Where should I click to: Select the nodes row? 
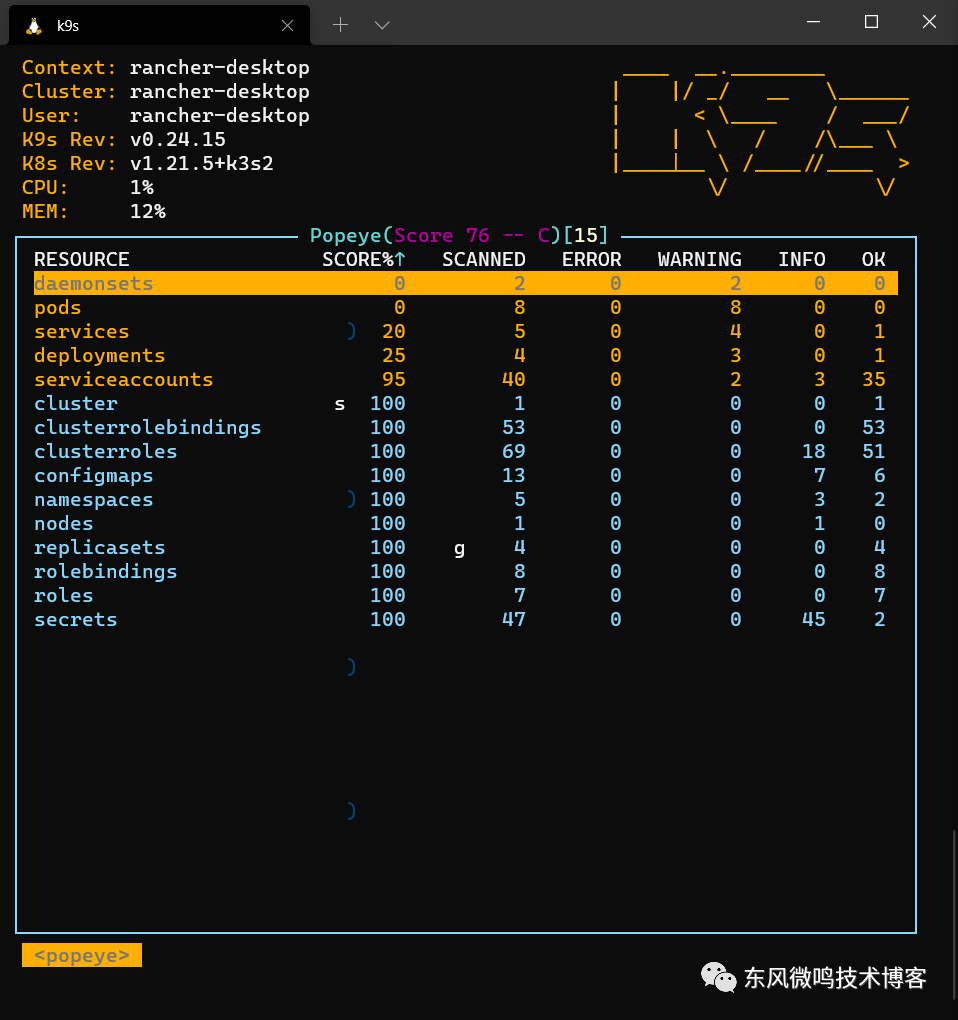(466, 524)
